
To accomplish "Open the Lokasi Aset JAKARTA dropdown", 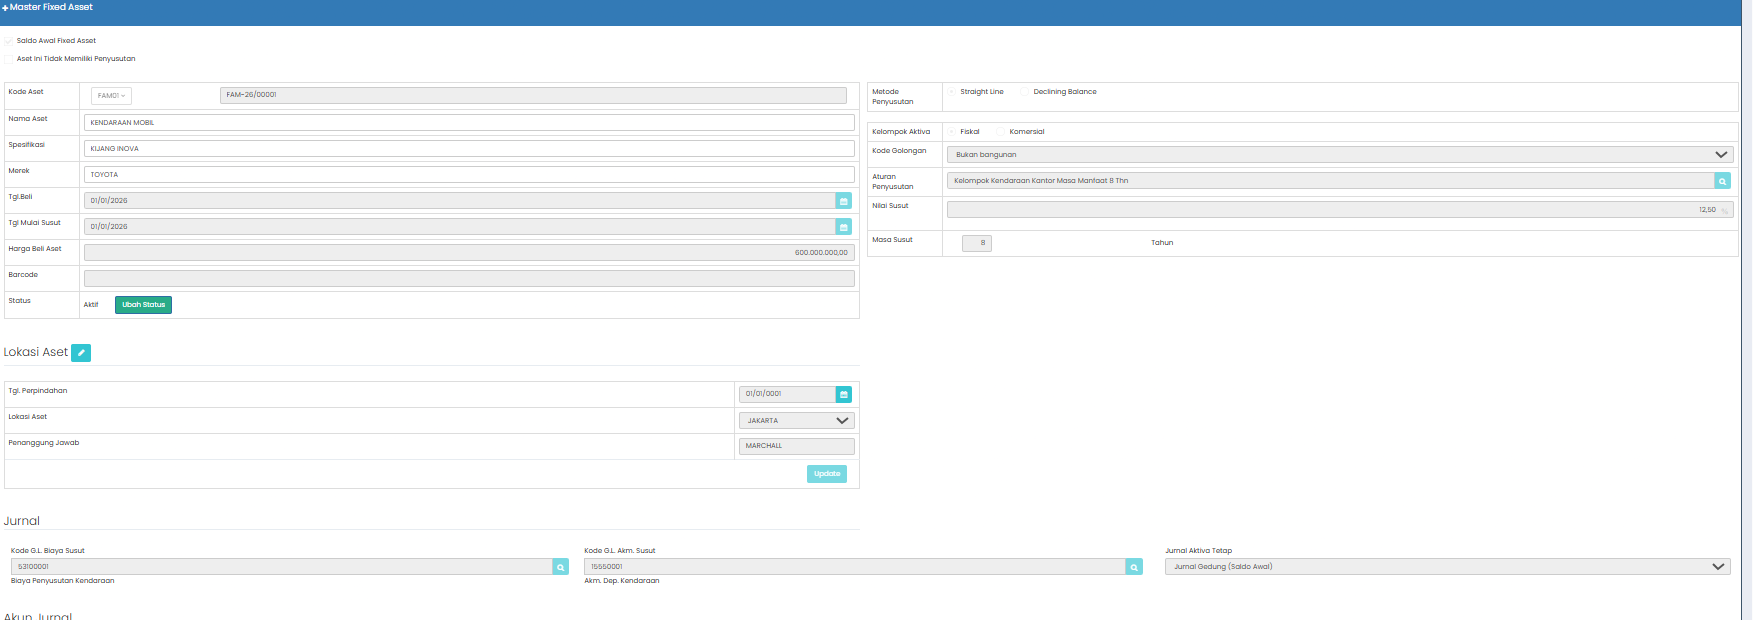I will [x=797, y=421].
